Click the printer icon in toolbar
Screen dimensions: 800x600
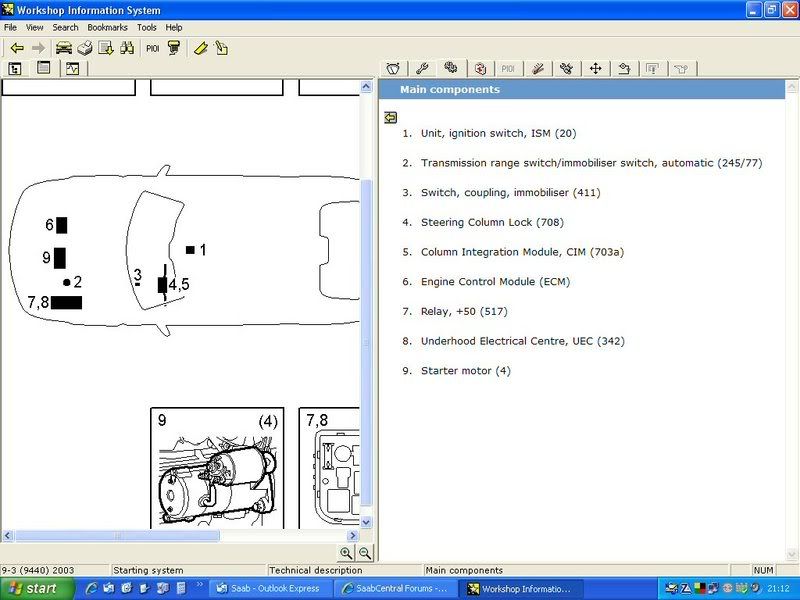point(85,48)
